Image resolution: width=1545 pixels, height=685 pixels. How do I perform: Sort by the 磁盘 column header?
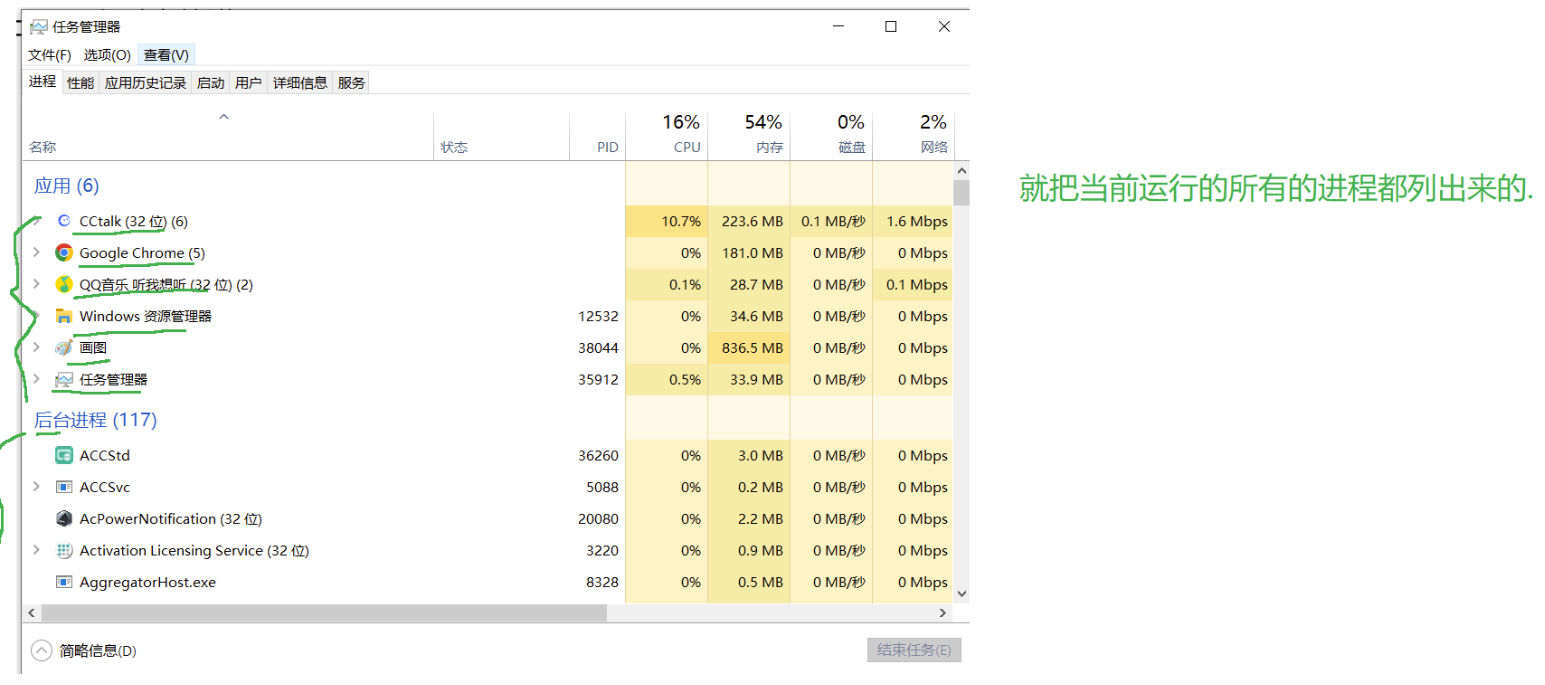[x=831, y=135]
